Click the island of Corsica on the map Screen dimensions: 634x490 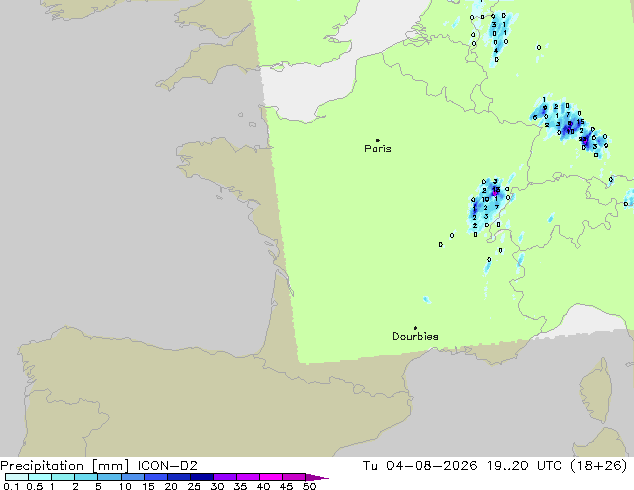pos(596,391)
